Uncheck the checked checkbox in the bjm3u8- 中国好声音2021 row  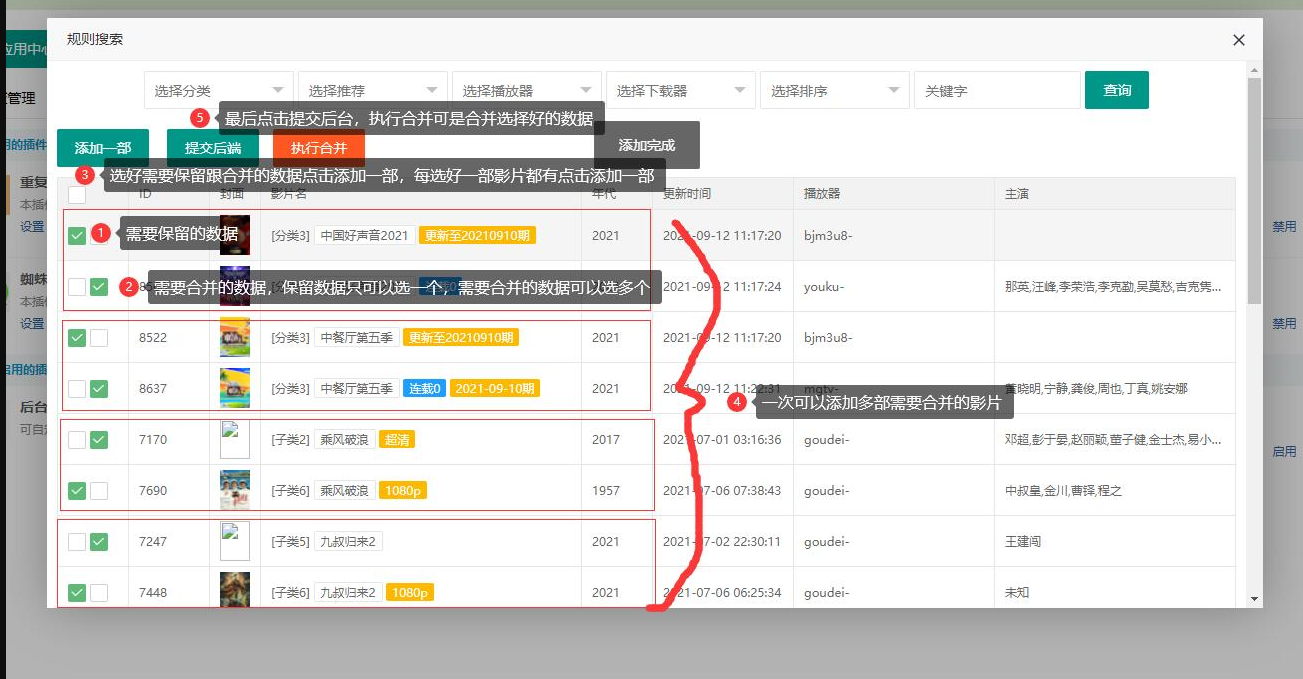(77, 236)
